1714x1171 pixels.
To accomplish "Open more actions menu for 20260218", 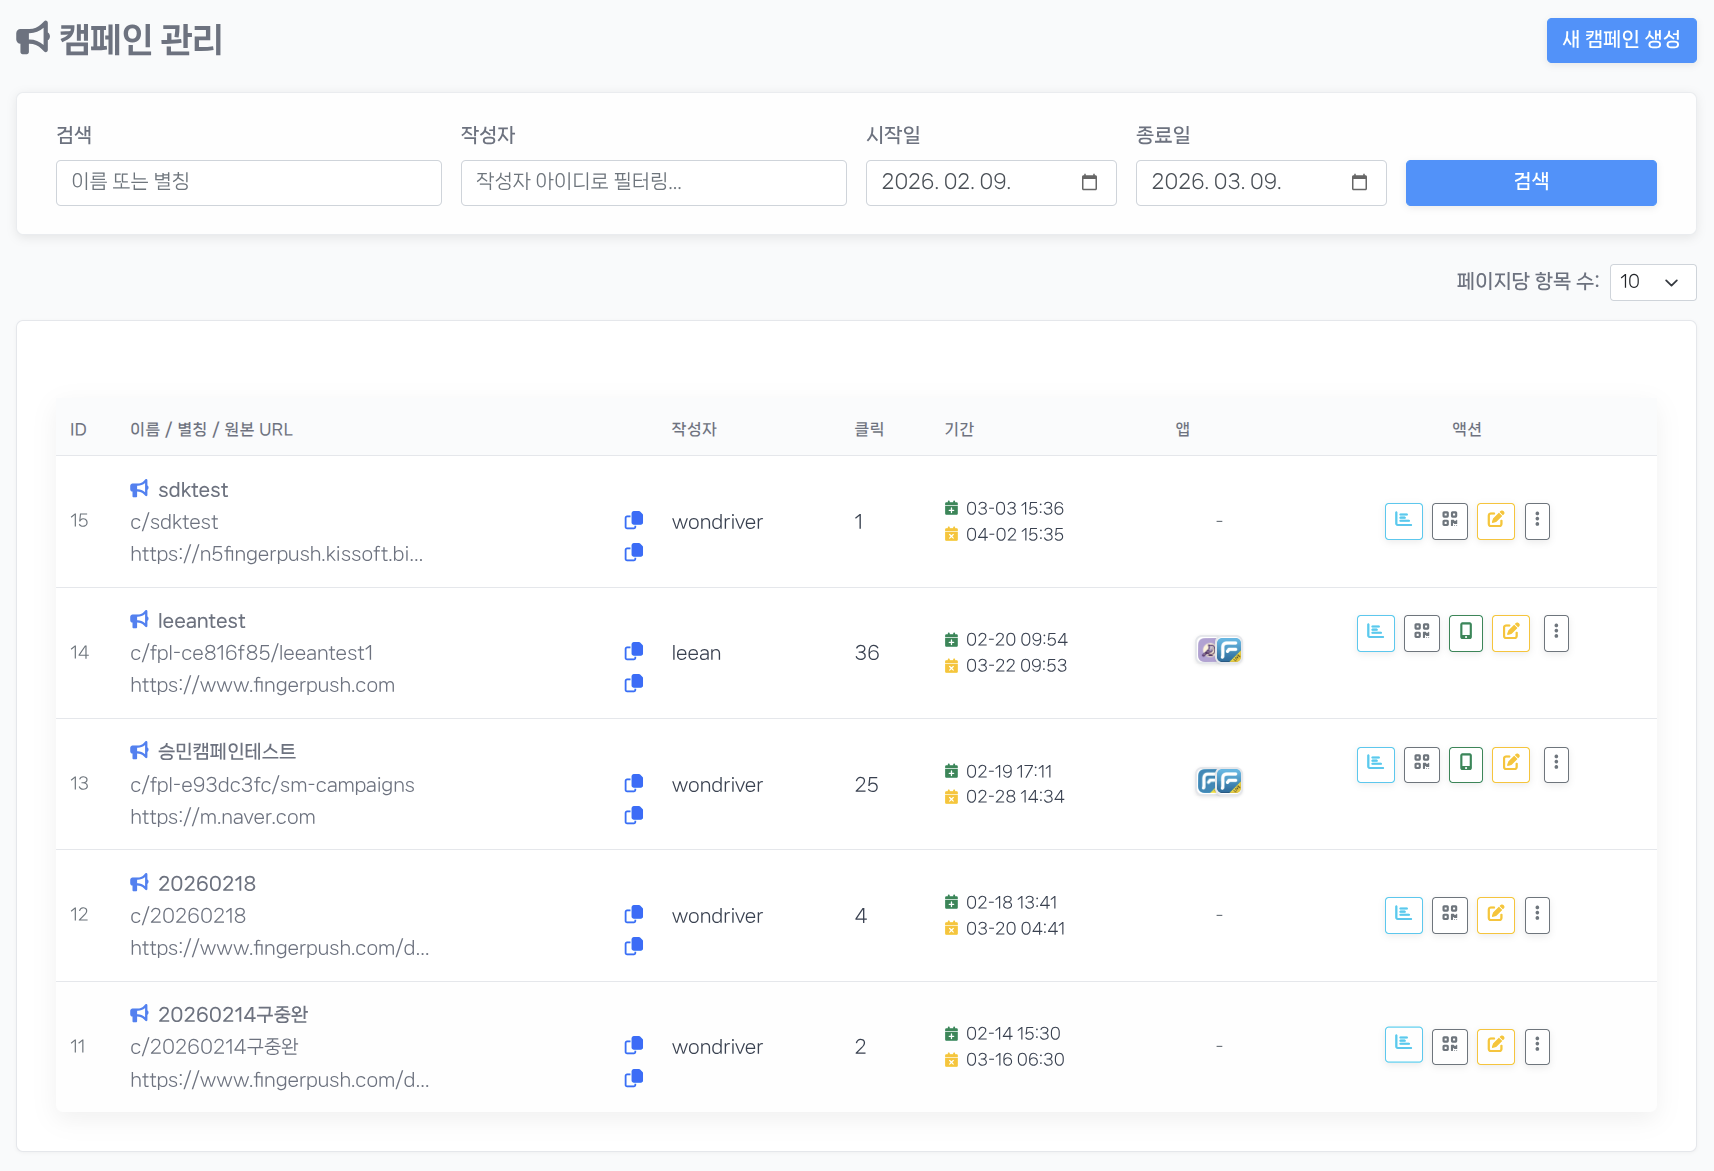I will click(x=1537, y=915).
